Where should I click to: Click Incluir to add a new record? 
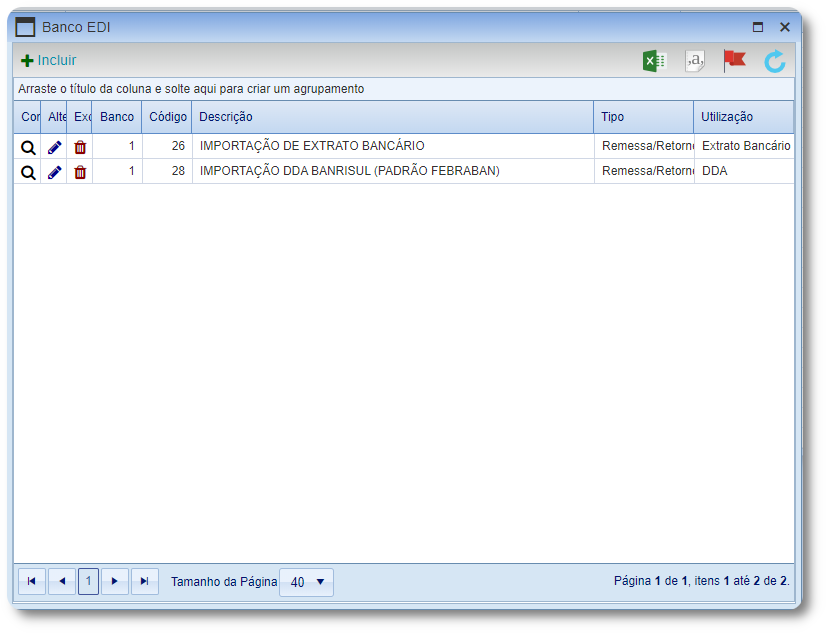[48, 61]
